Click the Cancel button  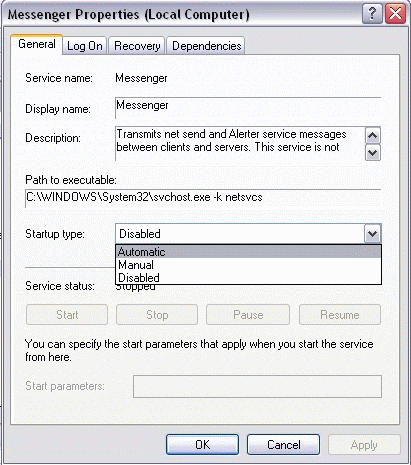[284, 444]
